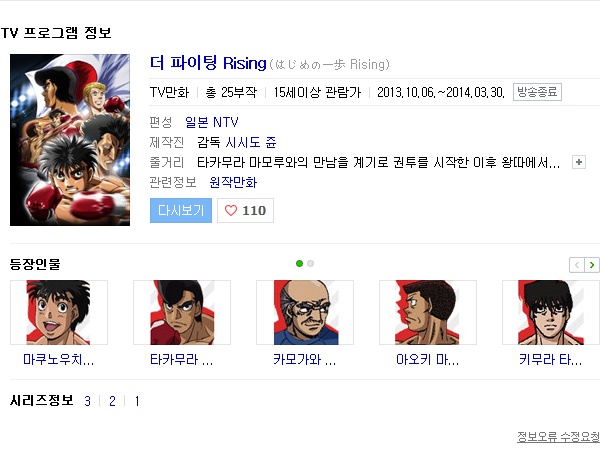This screenshot has width=600, height=474.
Task: Select the second gray carousel page dot
Action: [x=310, y=263]
